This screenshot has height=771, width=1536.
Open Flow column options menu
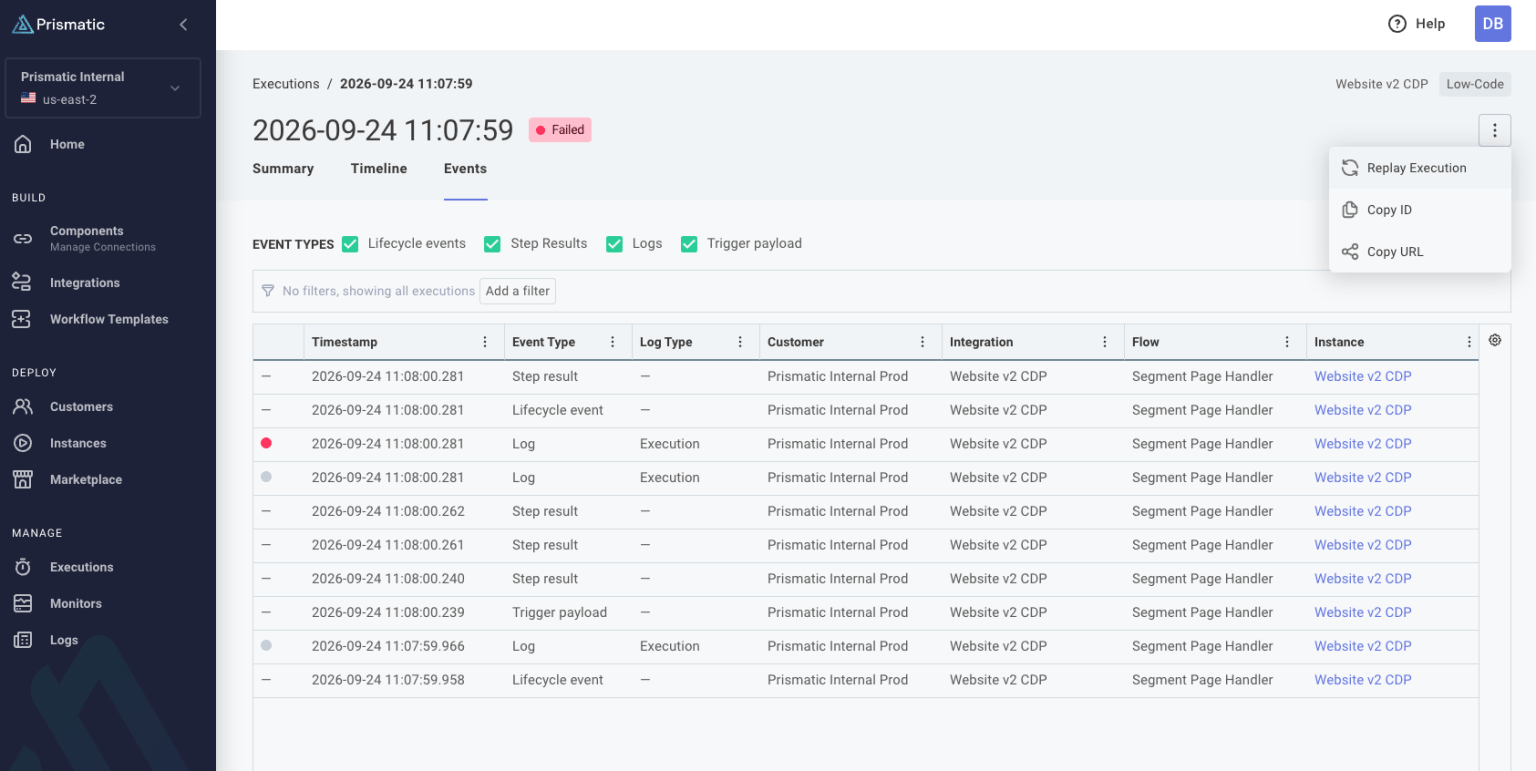pyautogui.click(x=1287, y=342)
